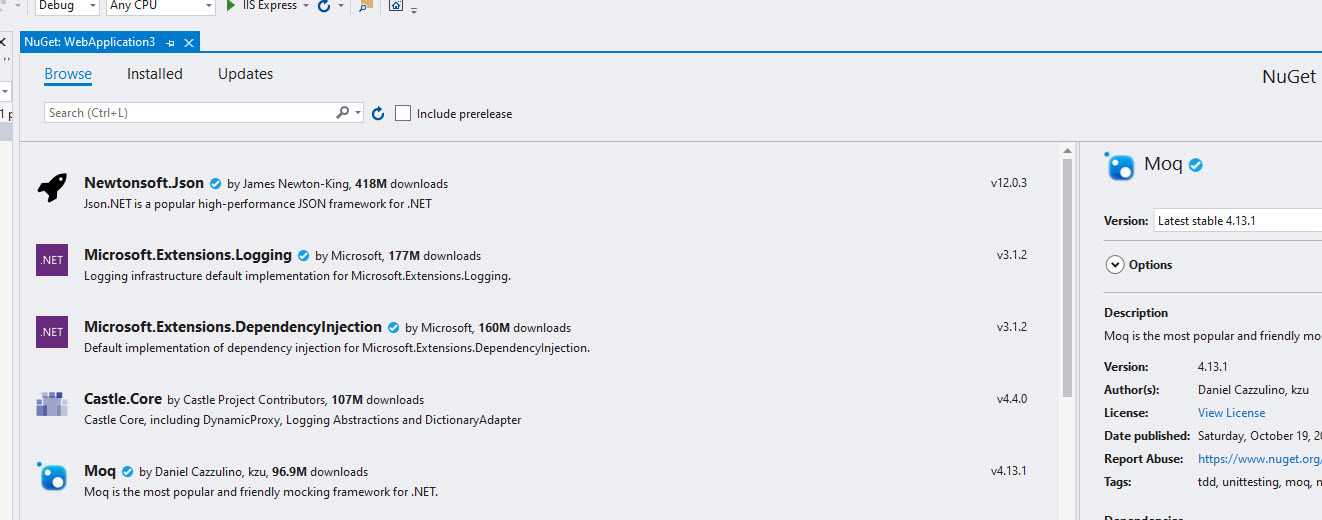Click the scroll-up arrow of the package list
Viewport: 1322px width, 520px height.
1067,151
